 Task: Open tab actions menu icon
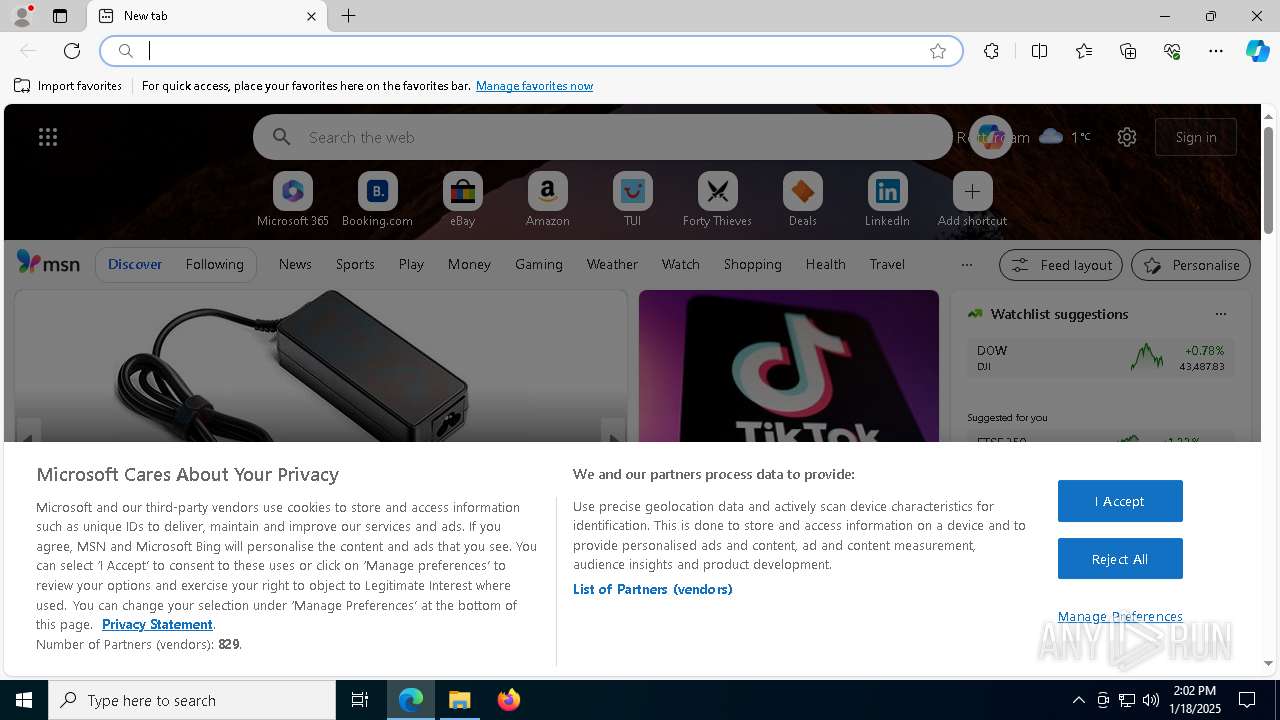[x=60, y=16]
